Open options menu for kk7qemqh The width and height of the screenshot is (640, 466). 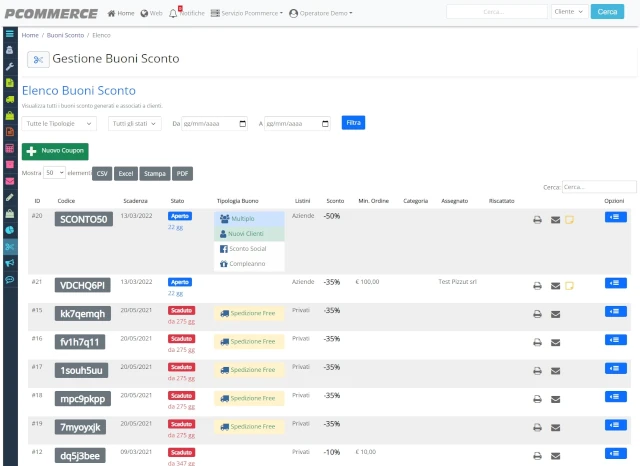(x=616, y=312)
